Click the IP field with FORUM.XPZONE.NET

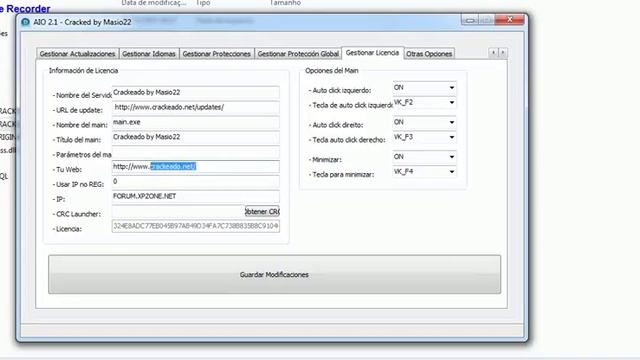[196, 196]
